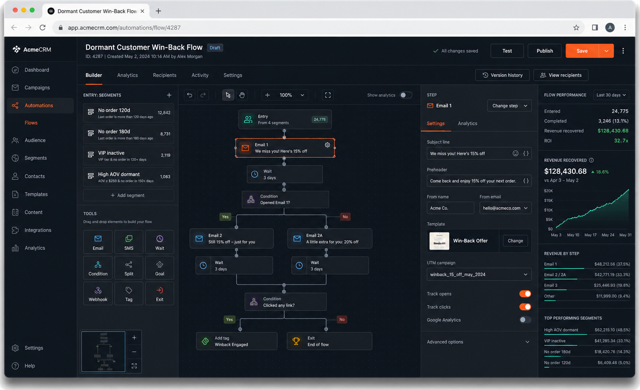Insert emoji in subject line

click(x=516, y=153)
